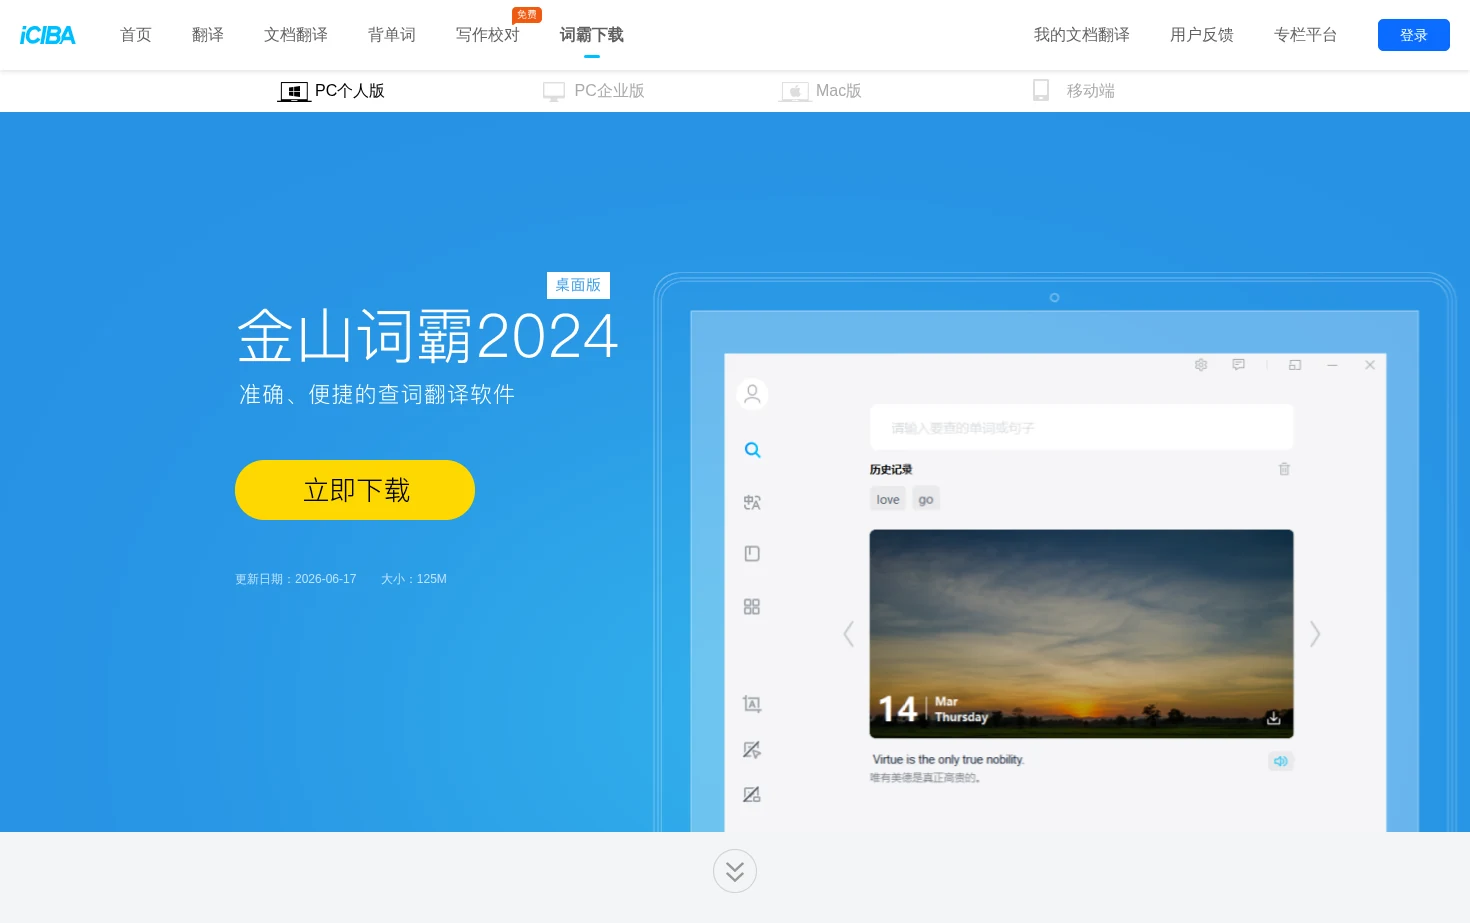
Task: Click the next arrow right of the daily image
Action: coord(1315,634)
